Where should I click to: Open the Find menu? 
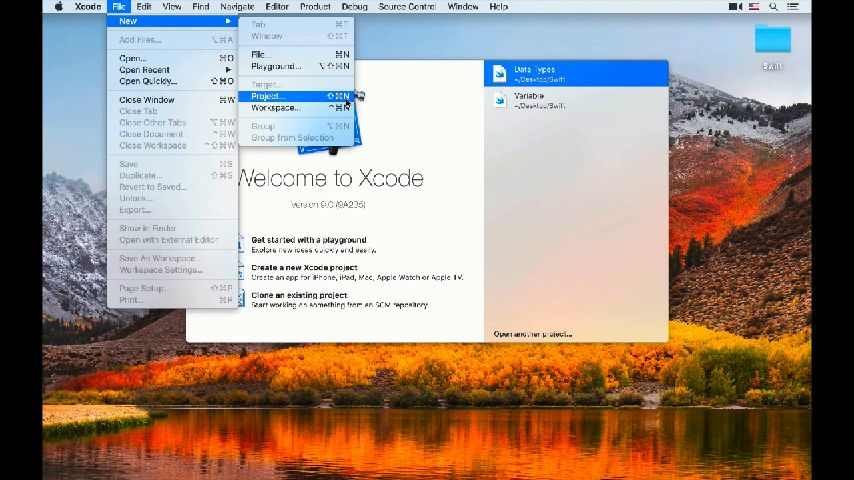pyautogui.click(x=200, y=7)
